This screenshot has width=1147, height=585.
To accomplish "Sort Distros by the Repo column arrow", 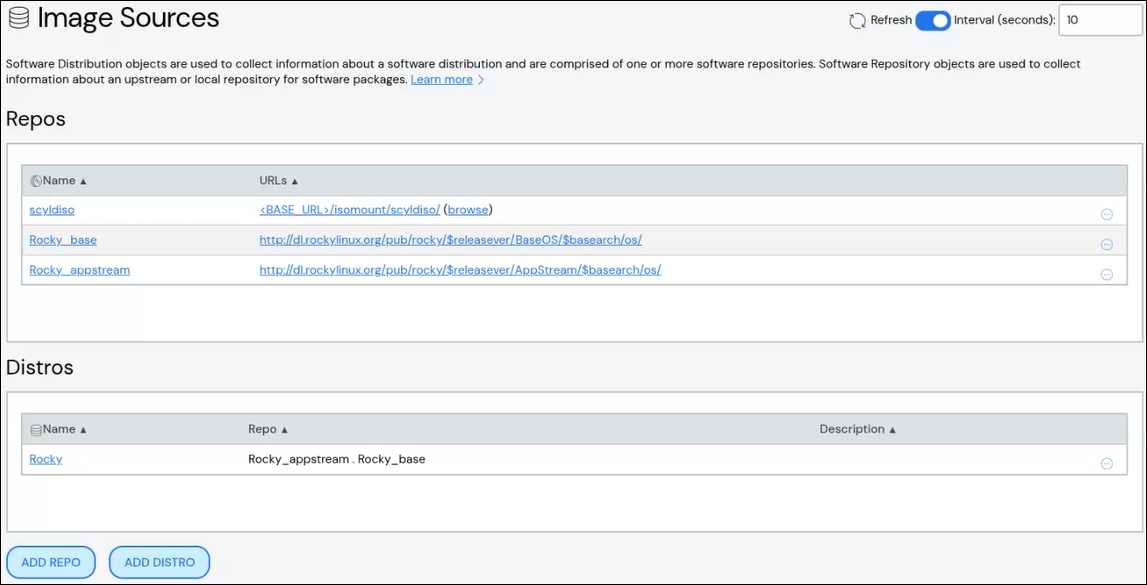I will pyautogui.click(x=285, y=428).
